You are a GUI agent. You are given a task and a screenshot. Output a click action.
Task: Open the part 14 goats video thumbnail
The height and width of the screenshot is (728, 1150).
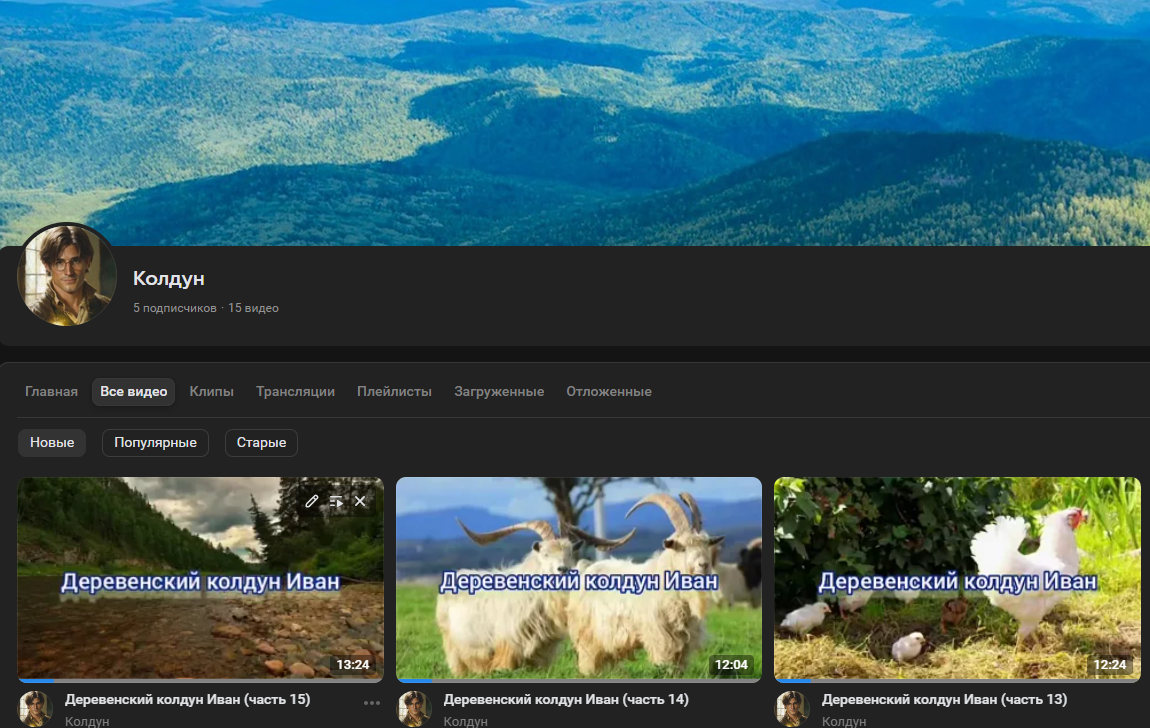point(579,579)
